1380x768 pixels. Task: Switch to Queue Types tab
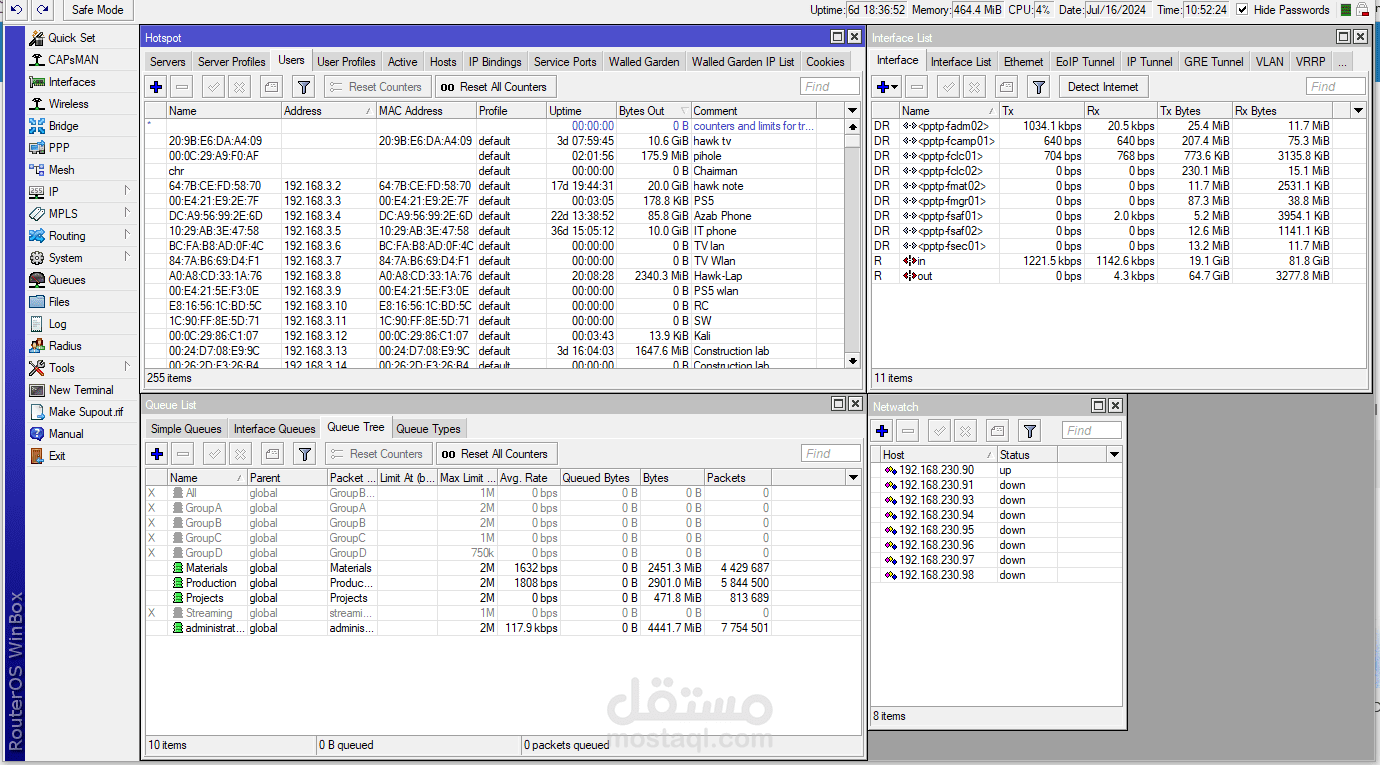tap(429, 429)
